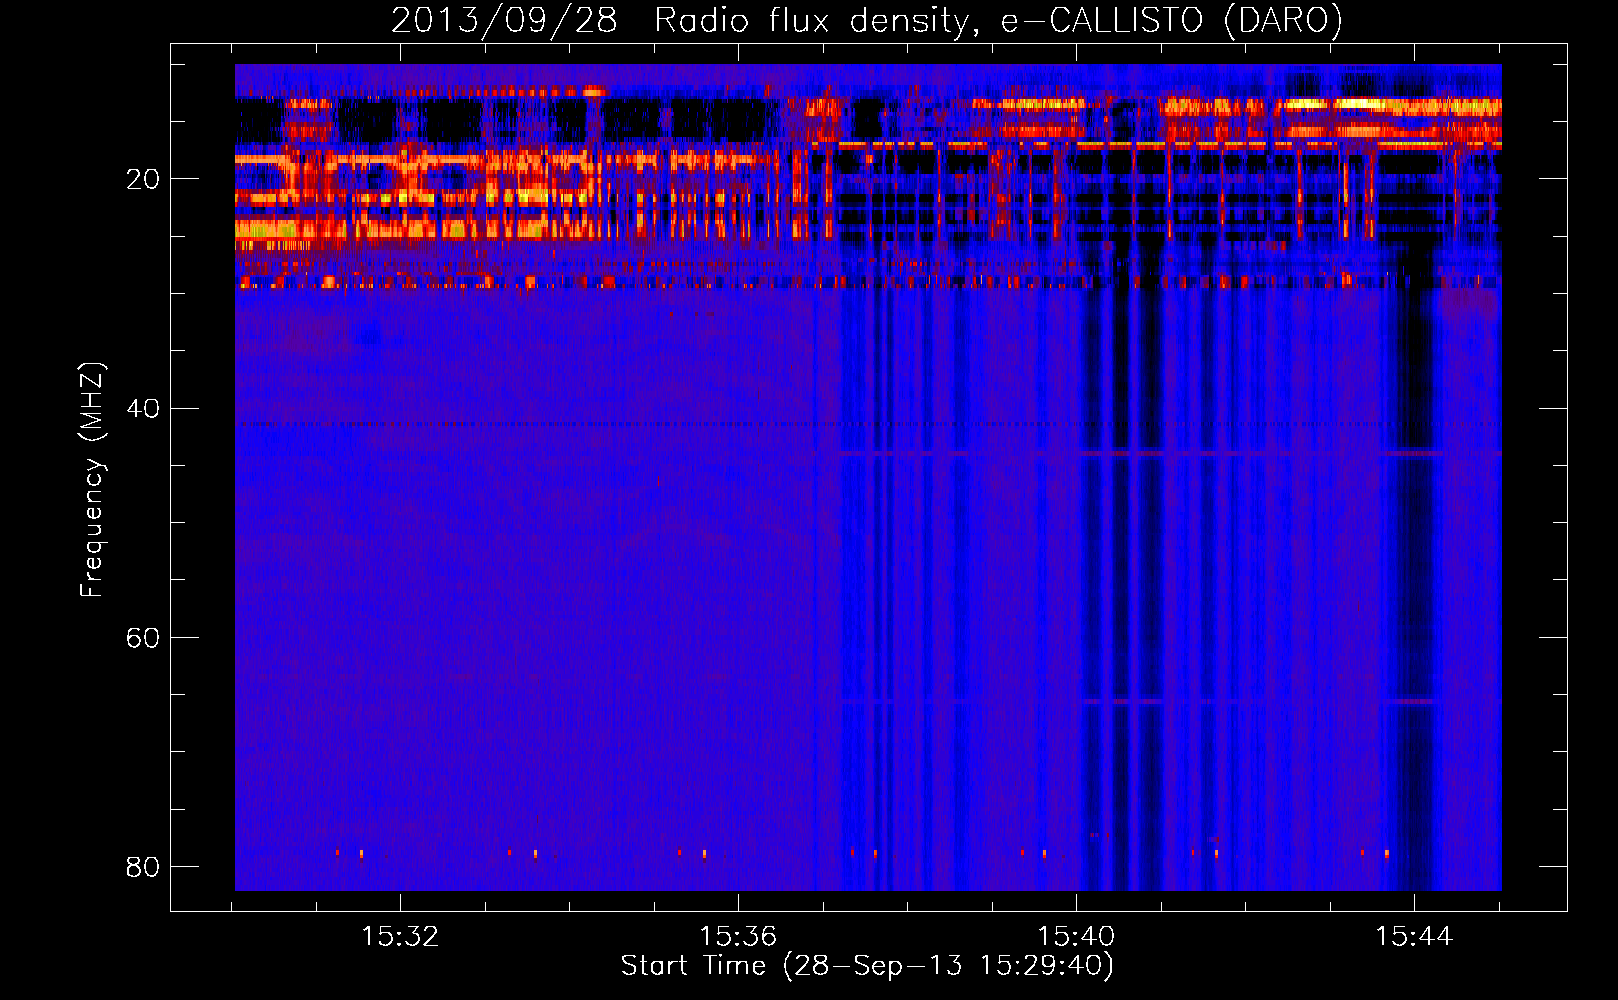The height and width of the screenshot is (1000, 1618).
Task: Click the x-axis time label 15:36
Action: pyautogui.click(x=738, y=937)
